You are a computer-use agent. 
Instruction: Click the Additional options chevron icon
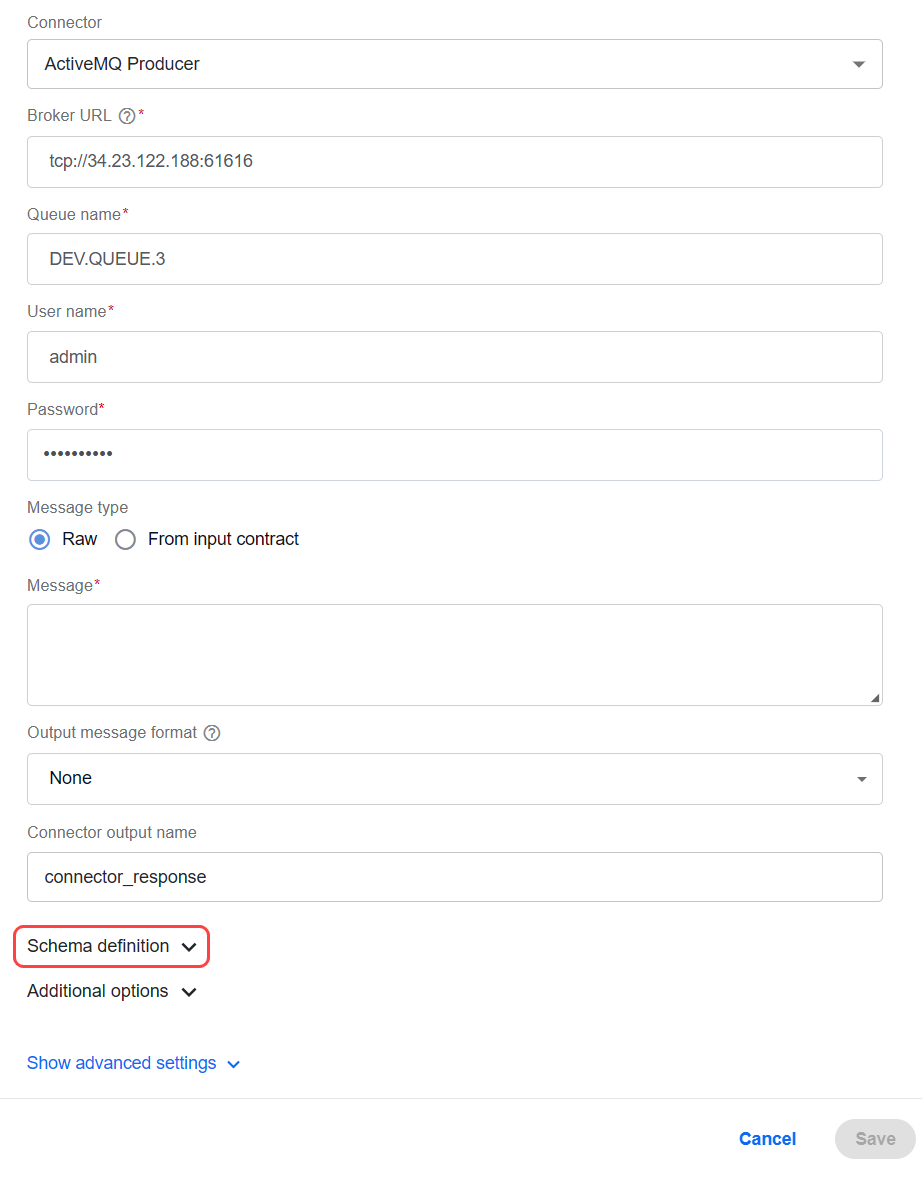click(189, 992)
